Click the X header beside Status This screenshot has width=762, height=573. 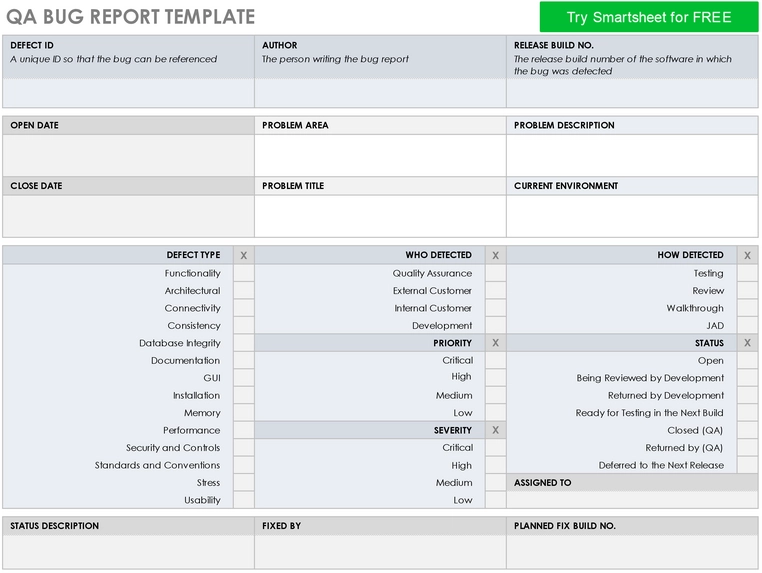tap(747, 343)
